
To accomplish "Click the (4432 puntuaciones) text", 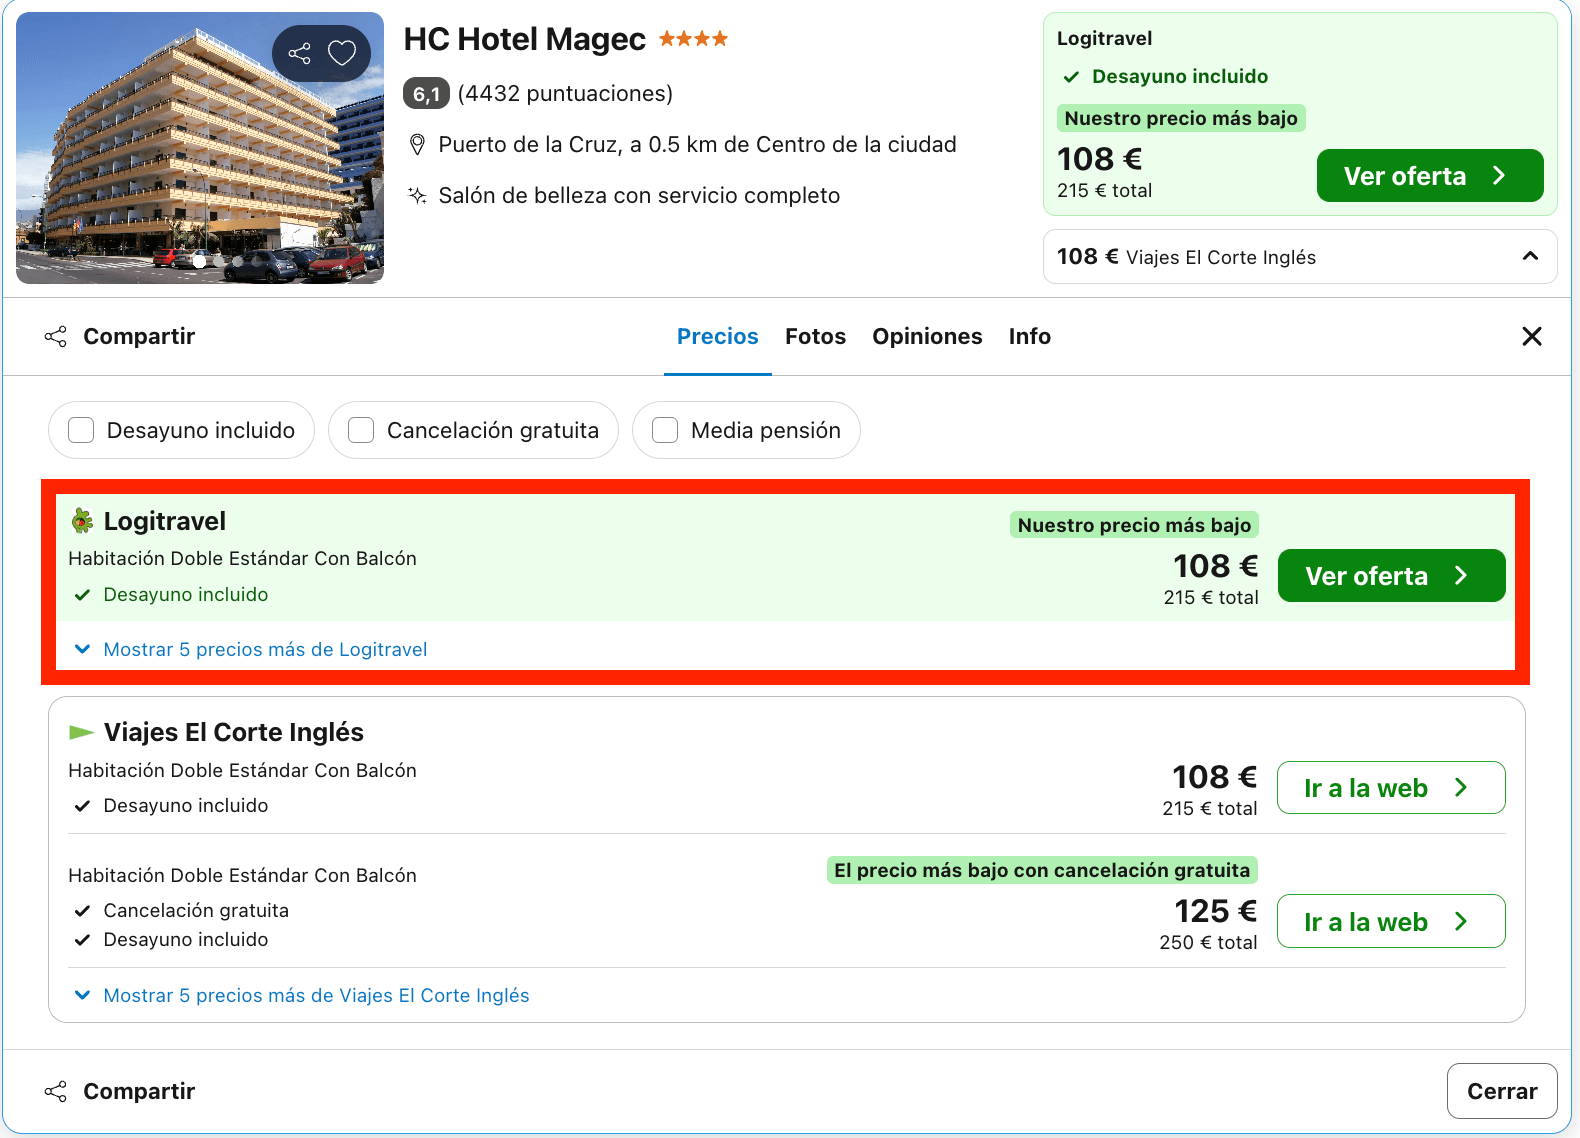I will [565, 94].
